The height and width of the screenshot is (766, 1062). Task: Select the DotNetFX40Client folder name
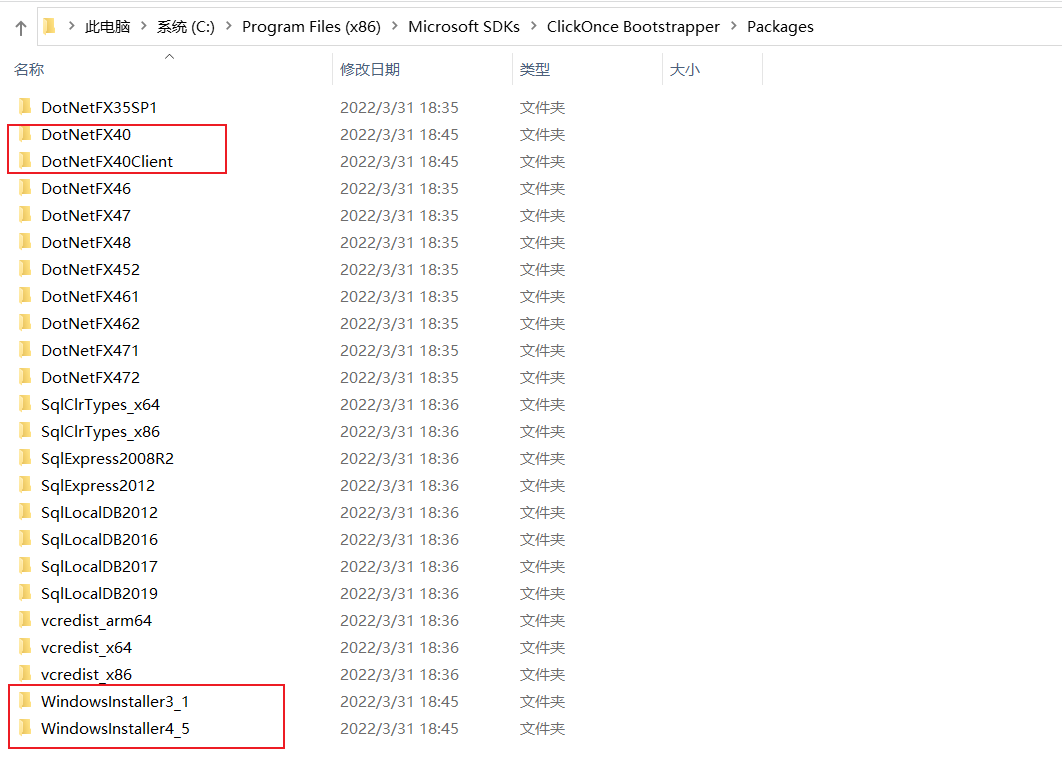tap(107, 161)
